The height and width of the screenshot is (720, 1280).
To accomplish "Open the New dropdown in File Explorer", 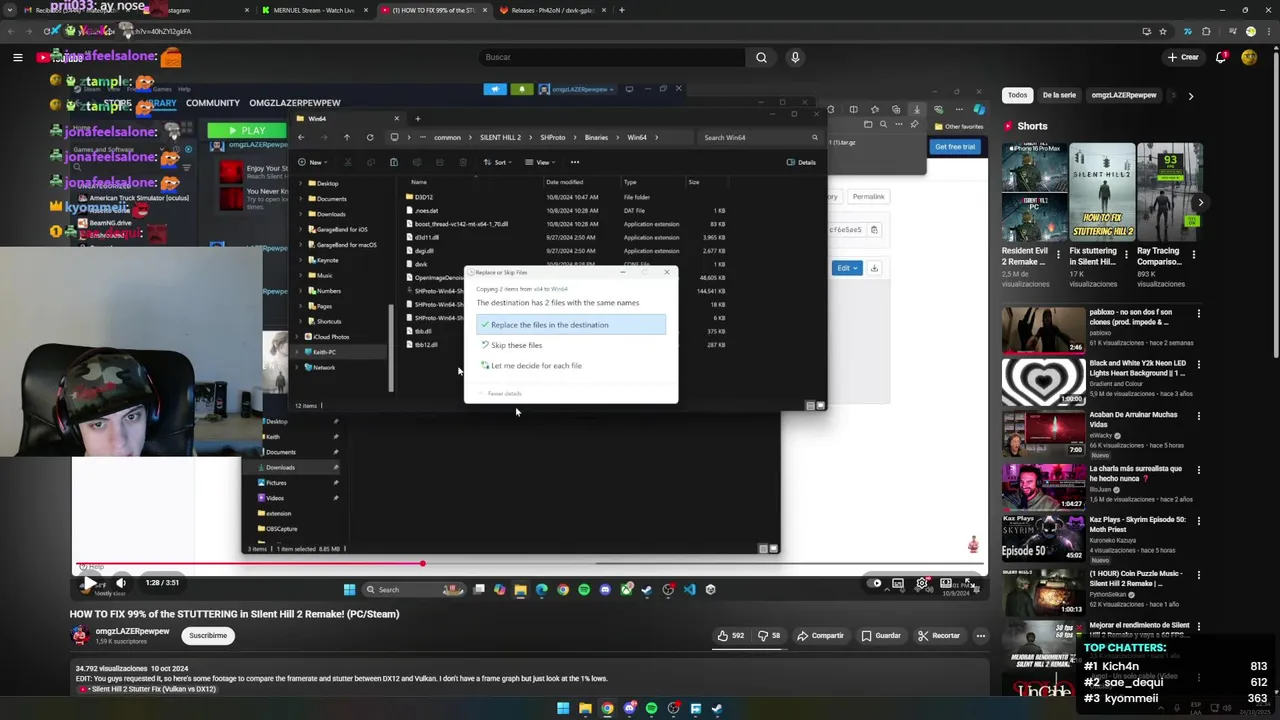I will (x=312, y=162).
